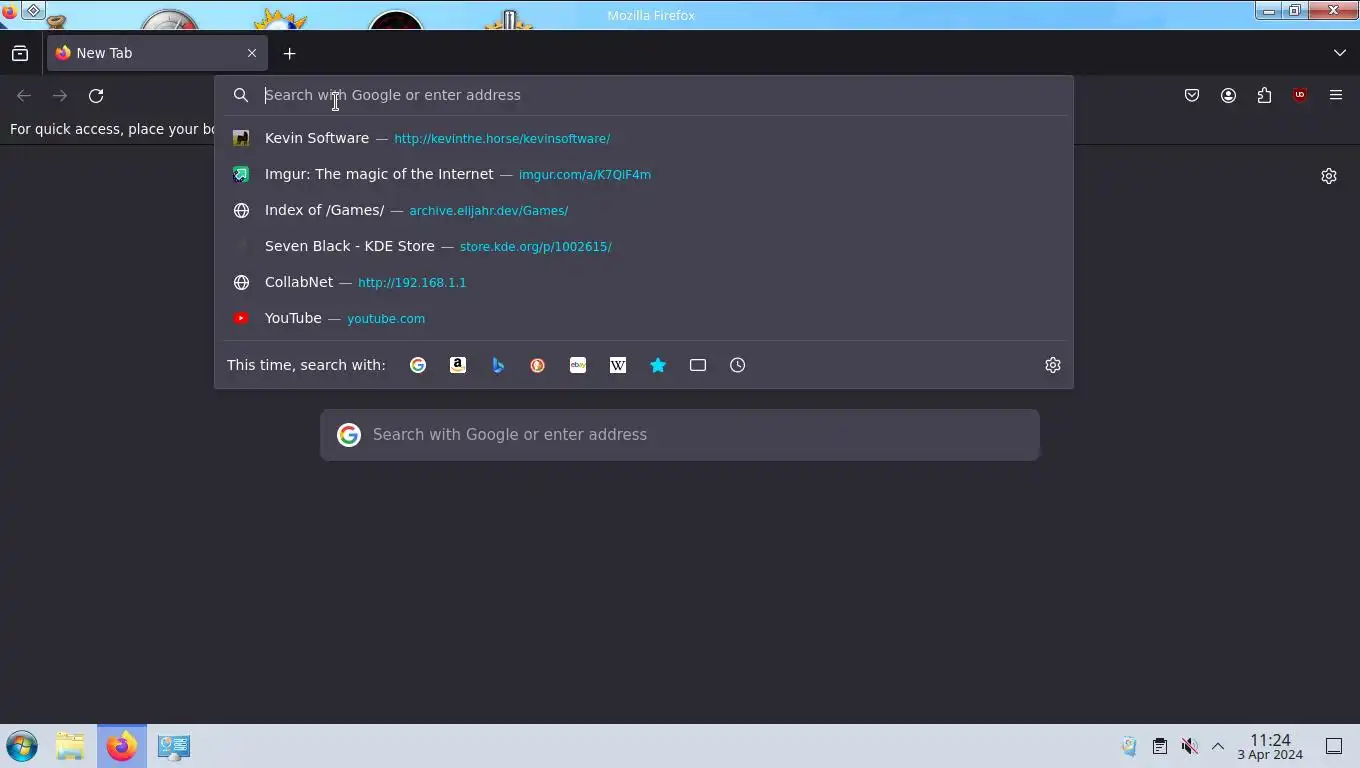Switch to Firefox in the taskbar
1360x768 pixels.
tap(122, 746)
